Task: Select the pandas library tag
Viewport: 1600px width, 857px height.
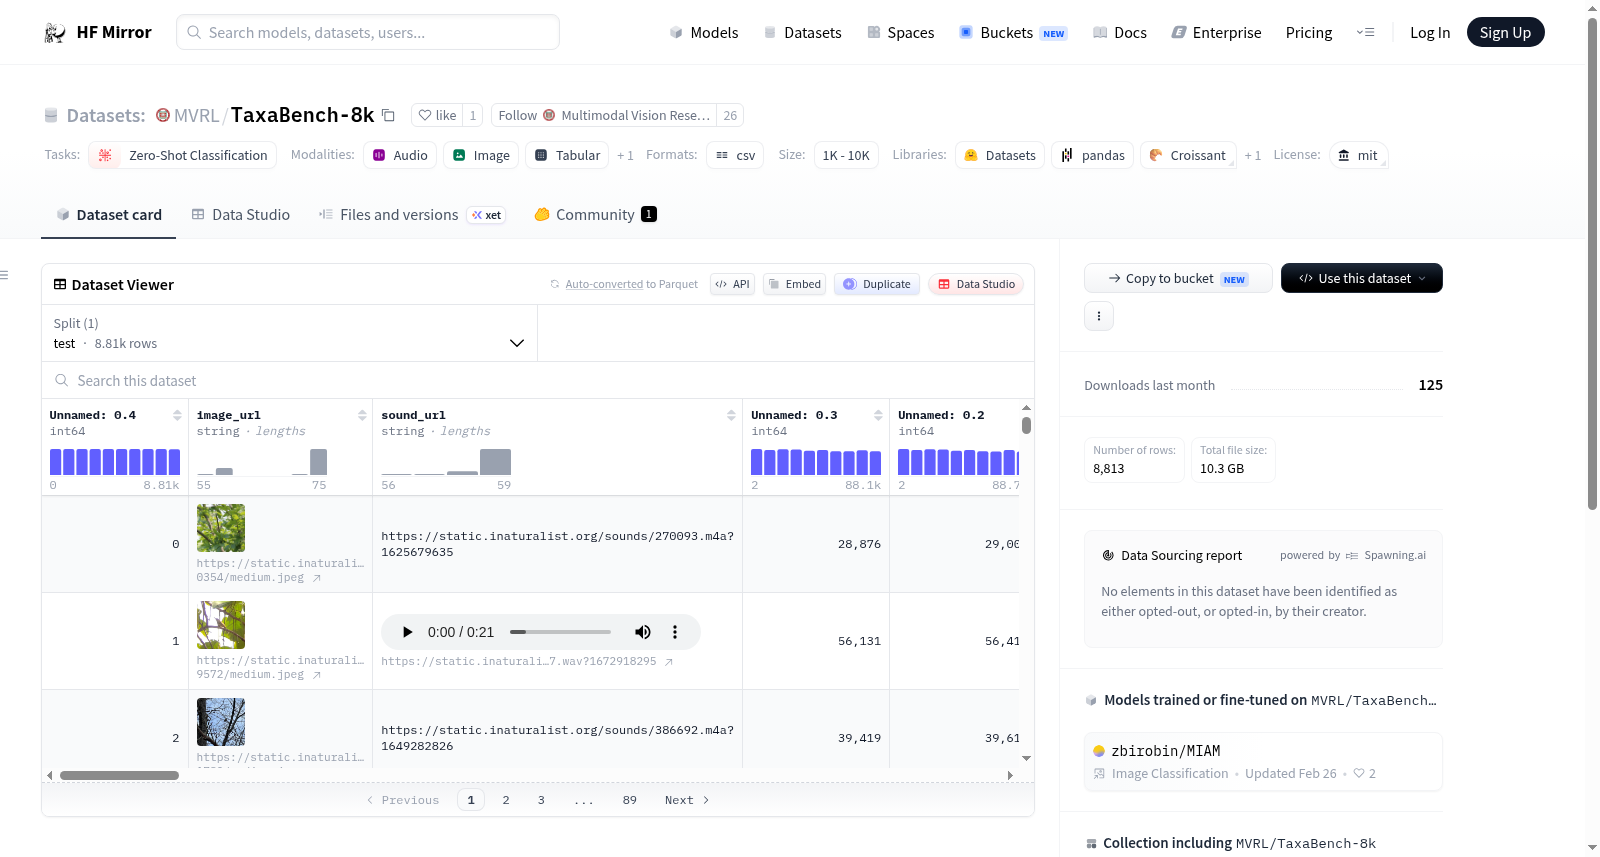Action: (x=1092, y=156)
